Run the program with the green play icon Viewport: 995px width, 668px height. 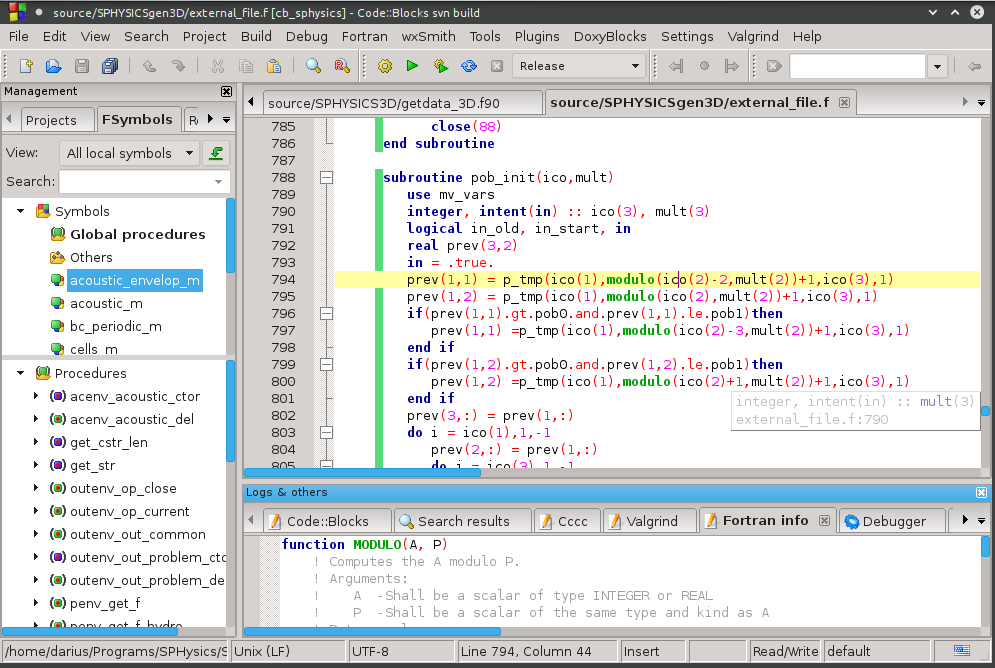point(412,65)
